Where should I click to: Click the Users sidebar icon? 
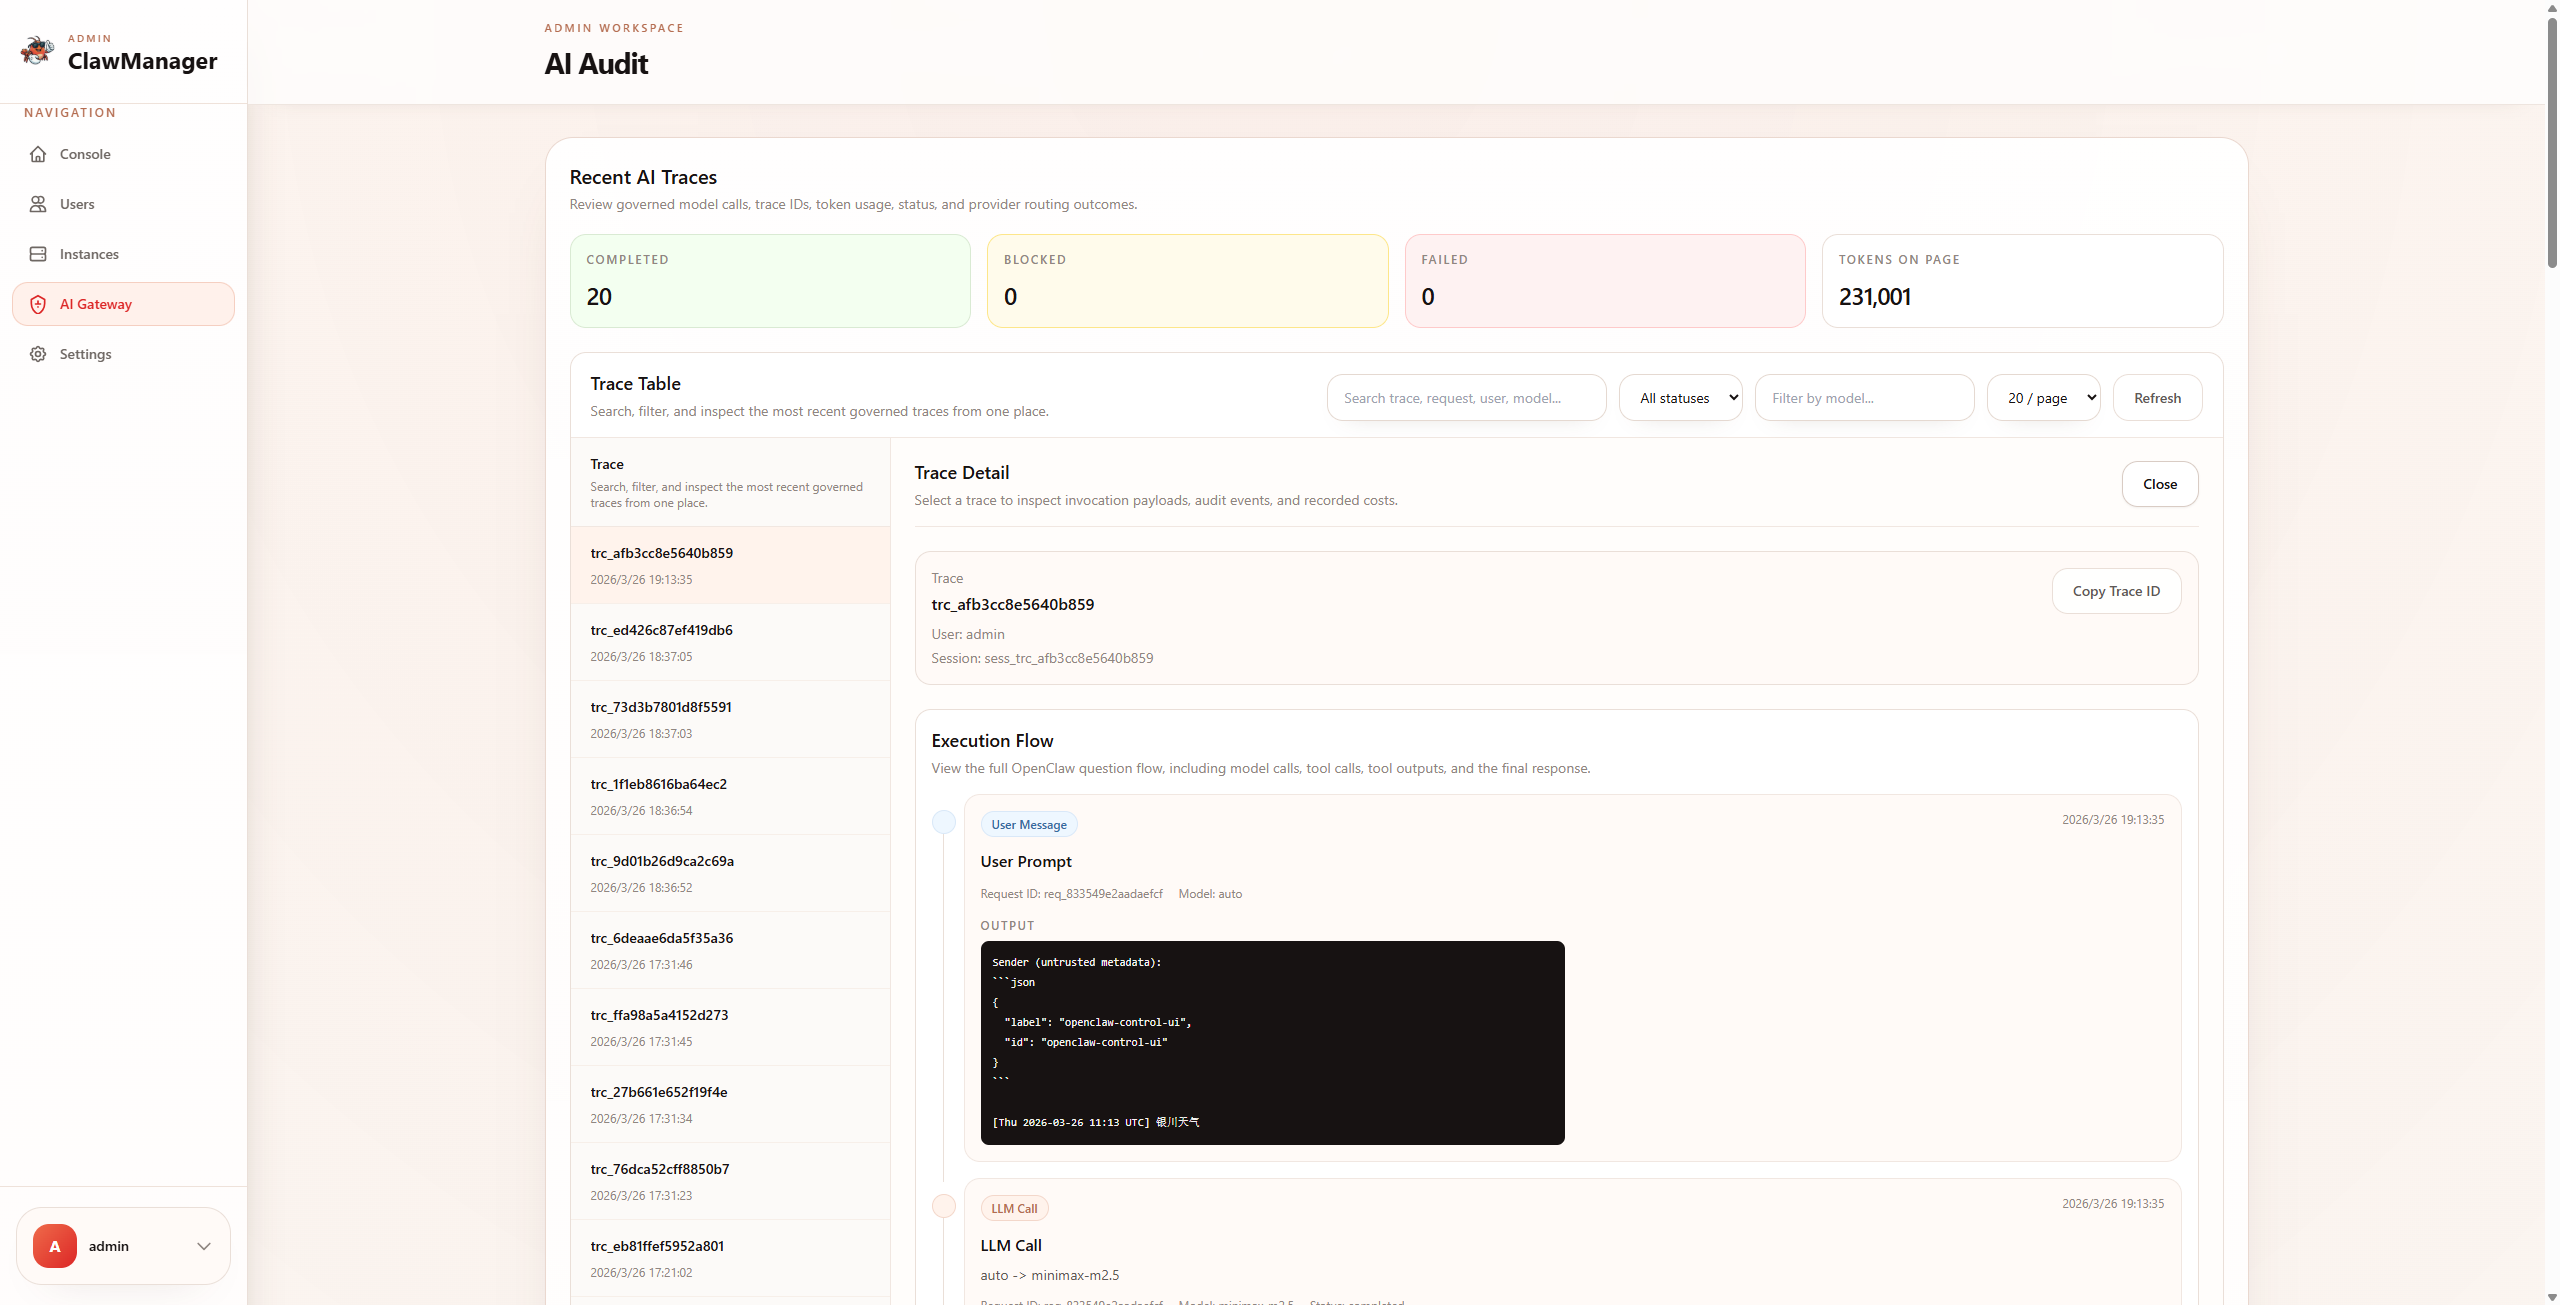(x=38, y=204)
